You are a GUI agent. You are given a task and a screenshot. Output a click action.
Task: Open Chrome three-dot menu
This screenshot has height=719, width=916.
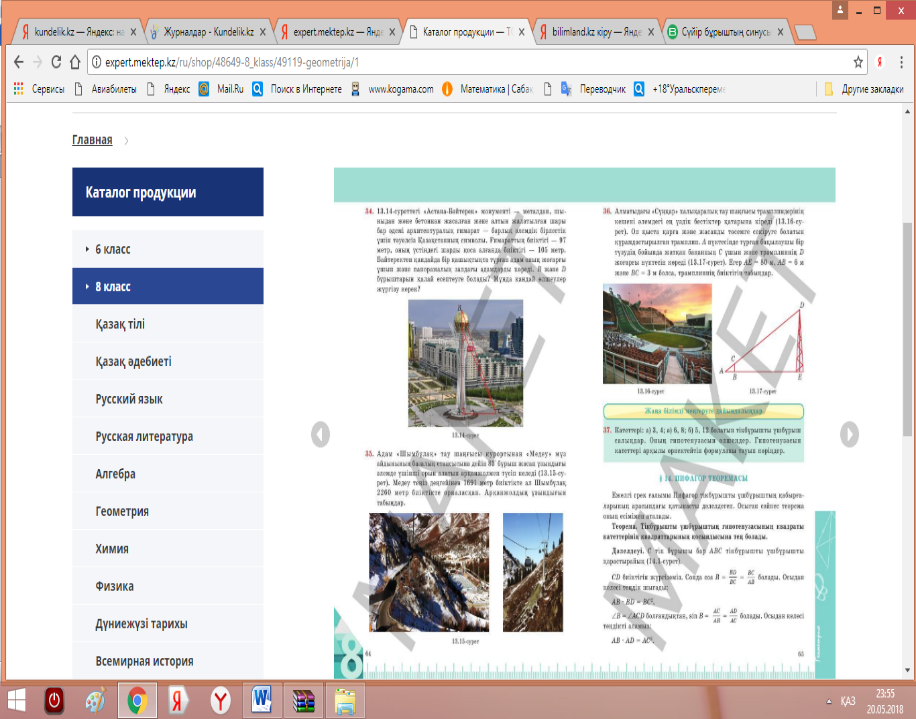[x=901, y=62]
